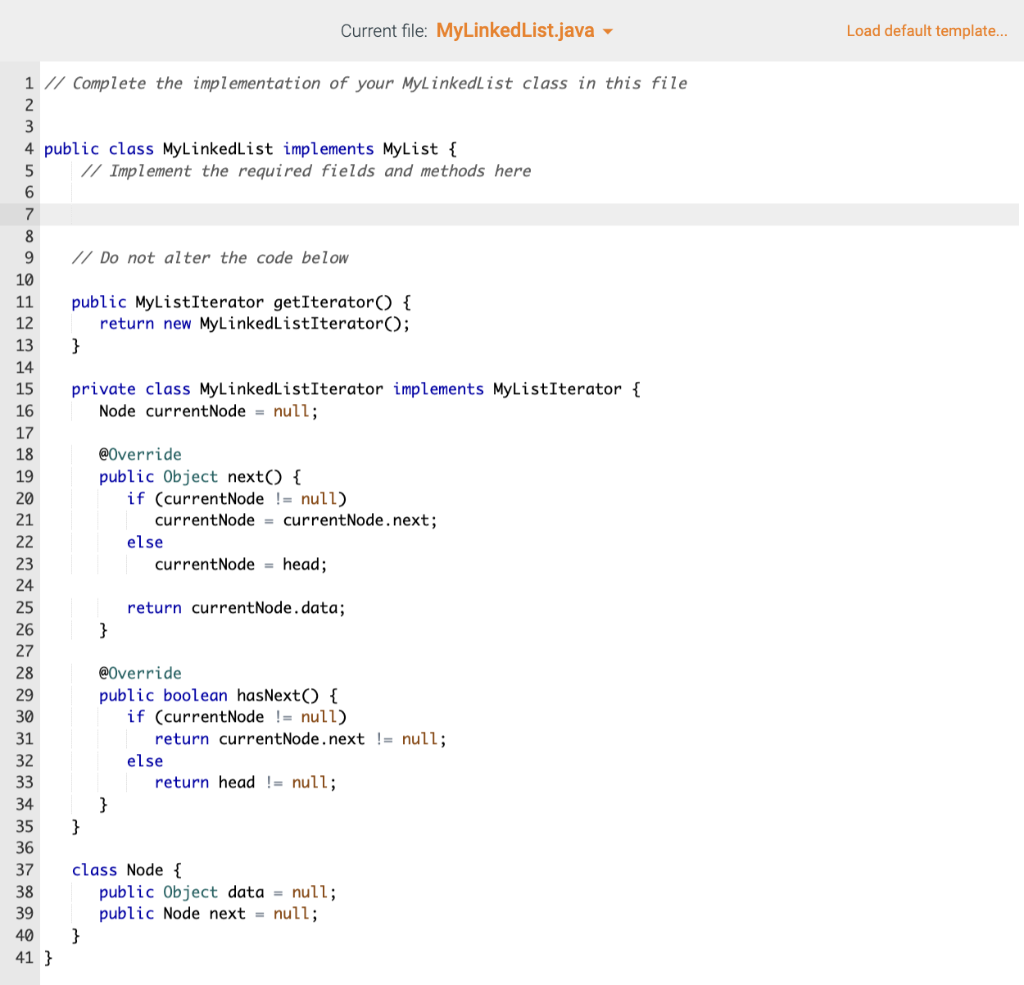Image resolution: width=1024 pixels, height=985 pixels.
Task: Click the comment 'Implement the required fields and methods here'
Action: (306, 170)
